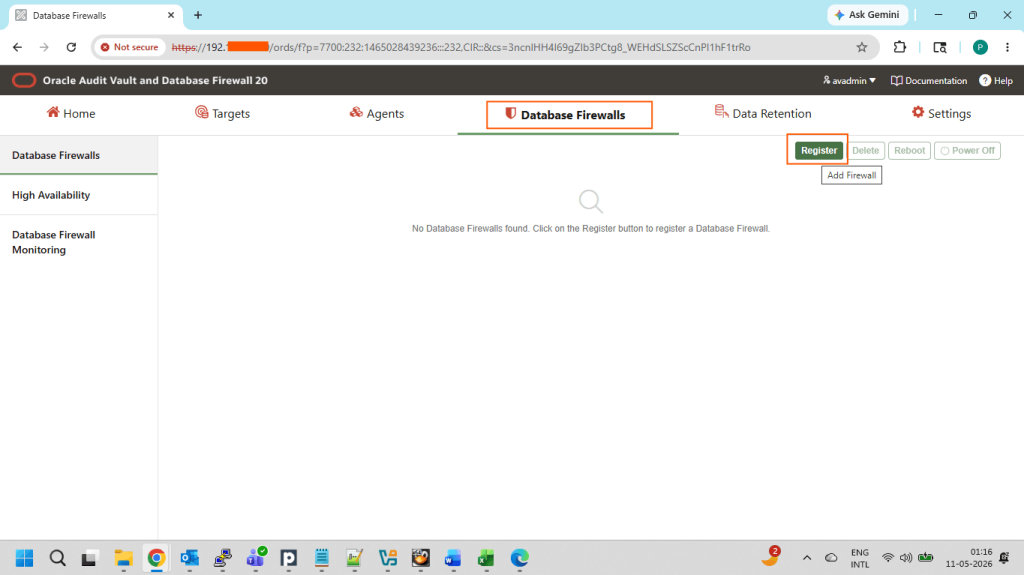Click the magnifier icon above empty message
Screen dimensions: 1024x575
click(x=591, y=201)
